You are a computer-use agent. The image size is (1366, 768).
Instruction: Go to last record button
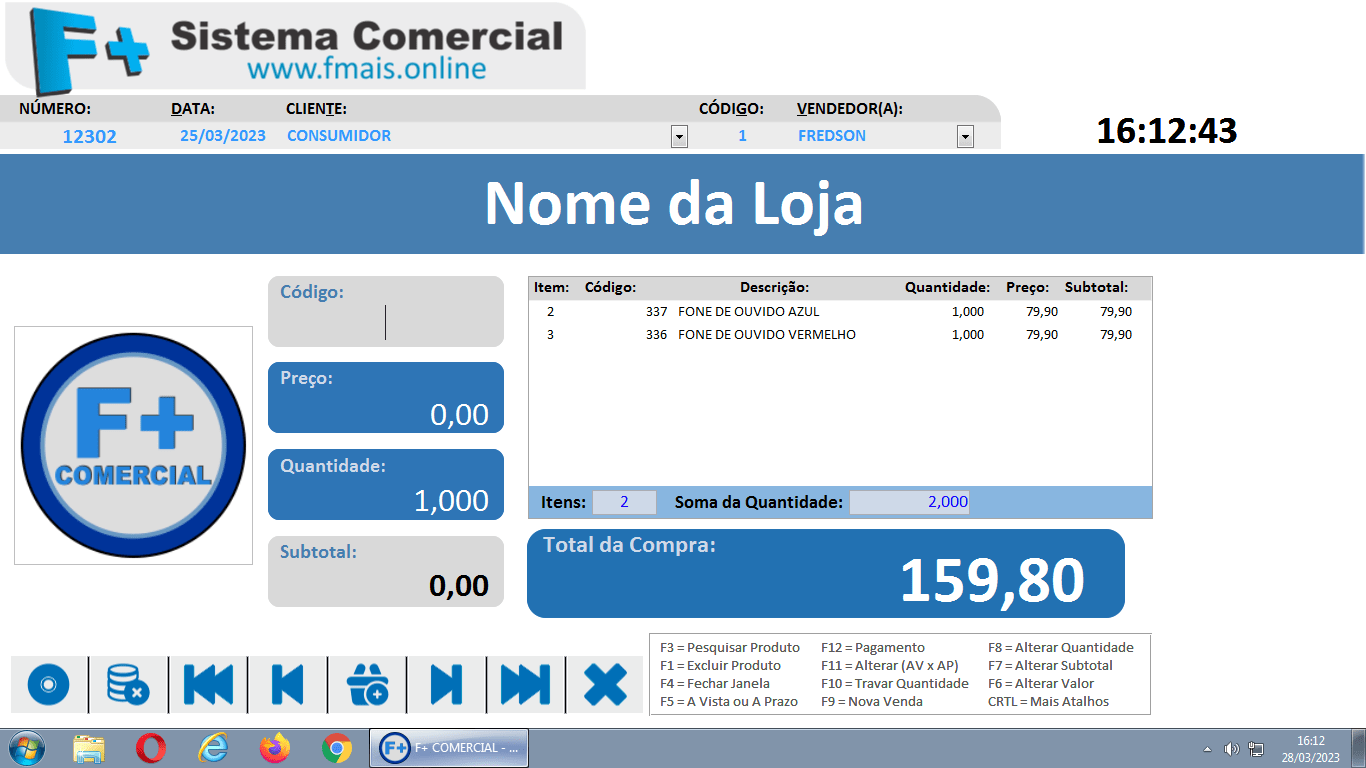[525, 685]
